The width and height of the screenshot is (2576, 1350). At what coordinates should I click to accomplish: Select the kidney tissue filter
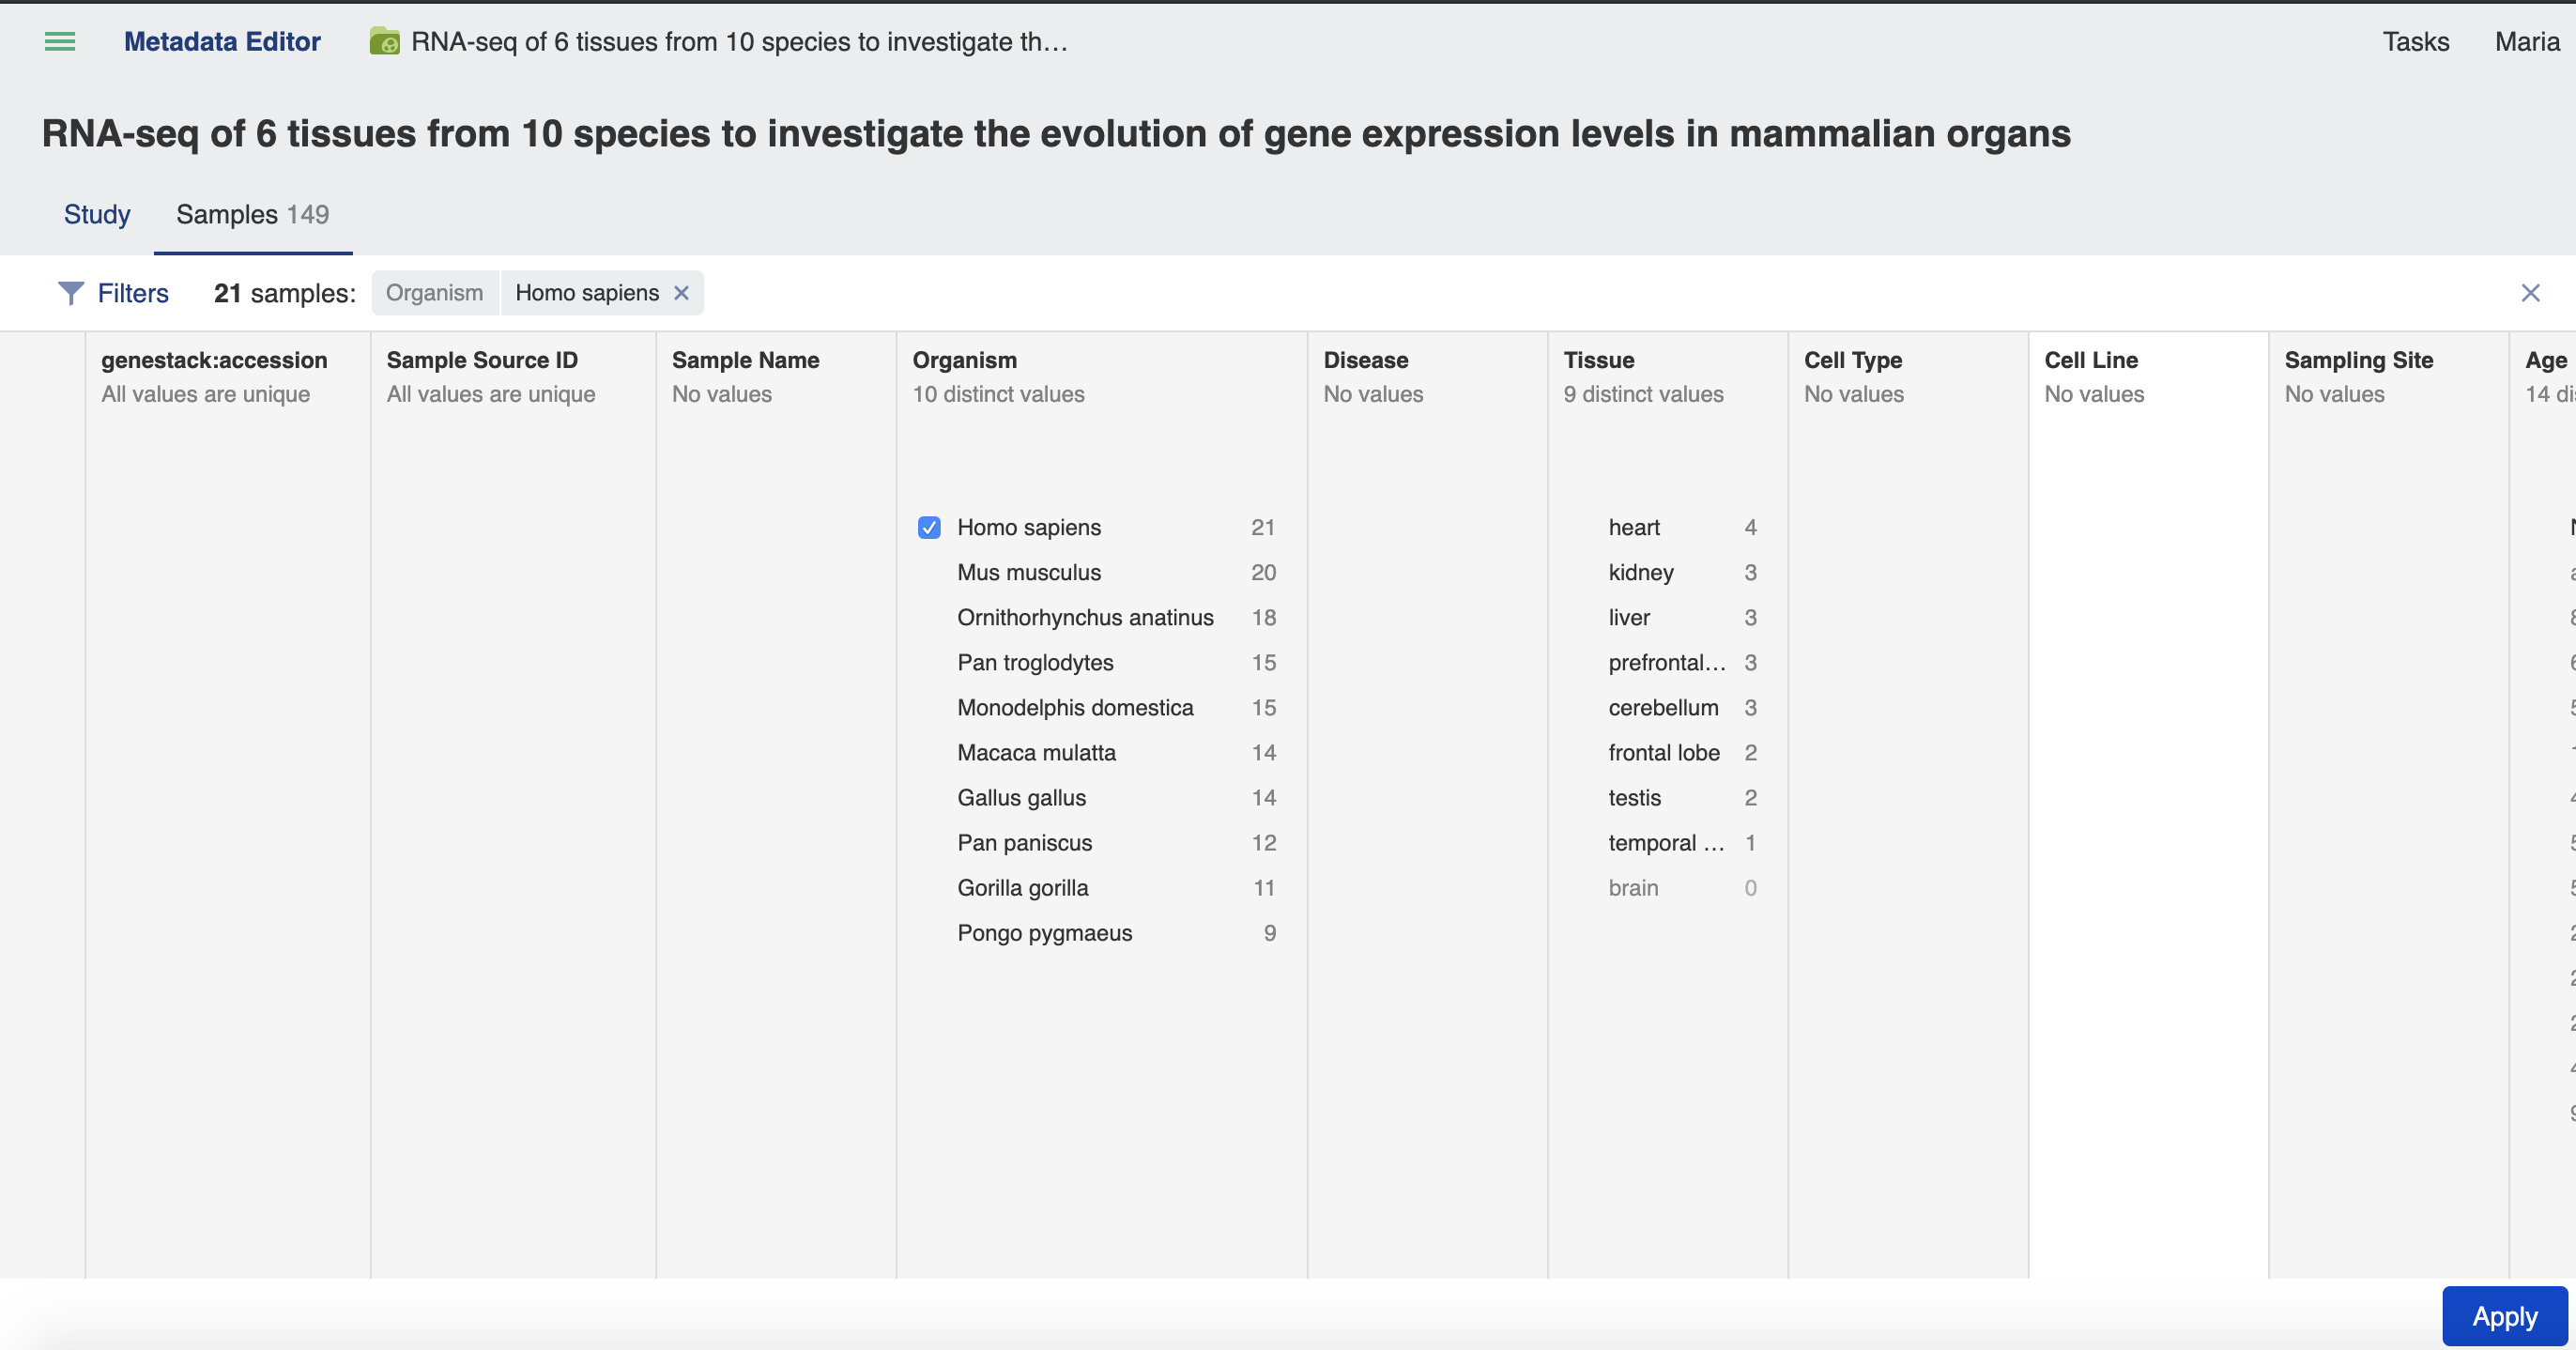coord(1640,572)
